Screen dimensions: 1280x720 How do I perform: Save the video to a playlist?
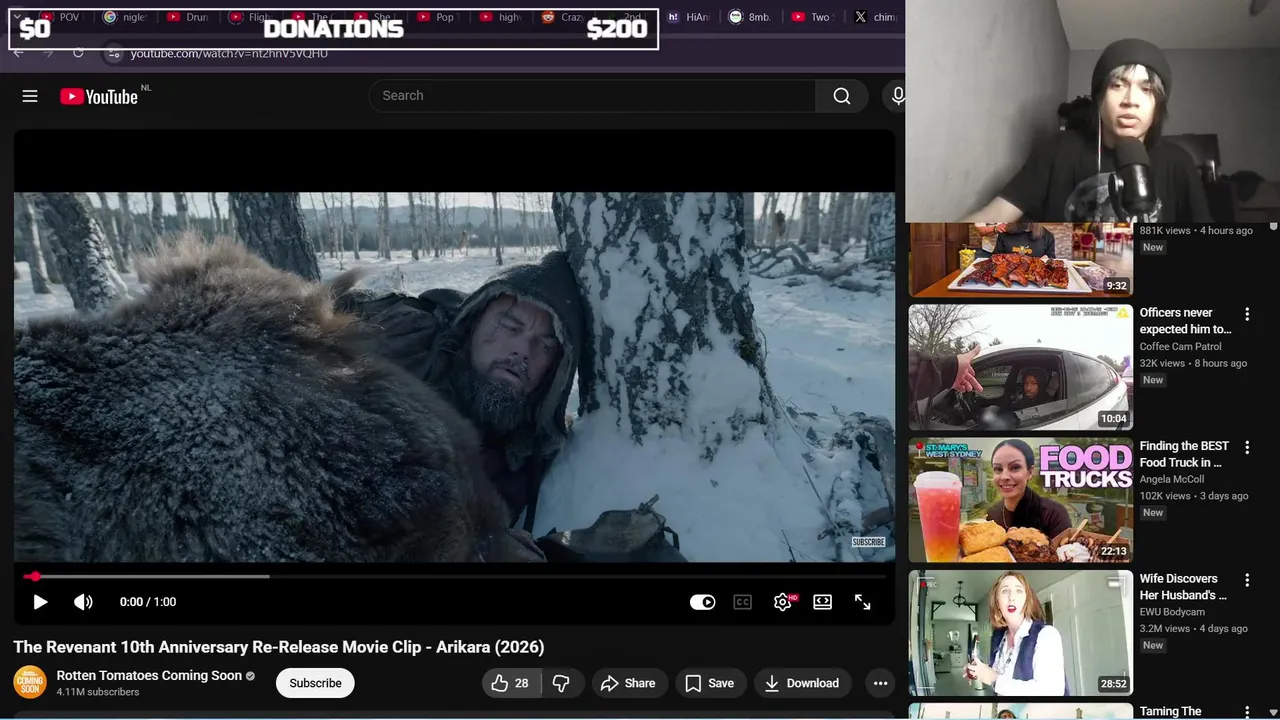point(710,683)
